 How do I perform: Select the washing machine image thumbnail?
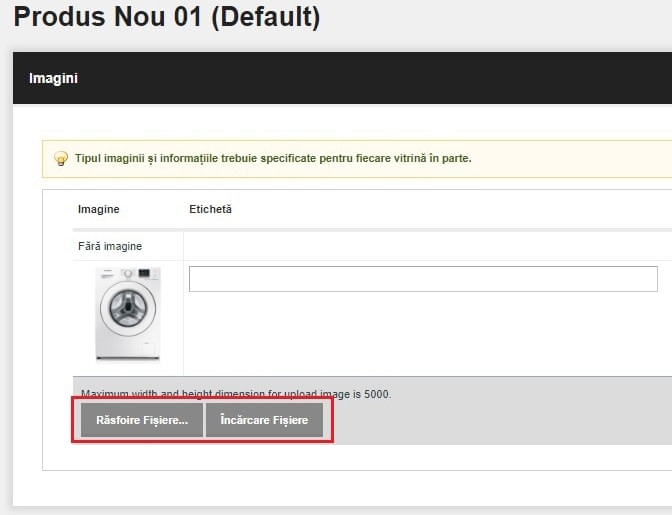[x=128, y=314]
